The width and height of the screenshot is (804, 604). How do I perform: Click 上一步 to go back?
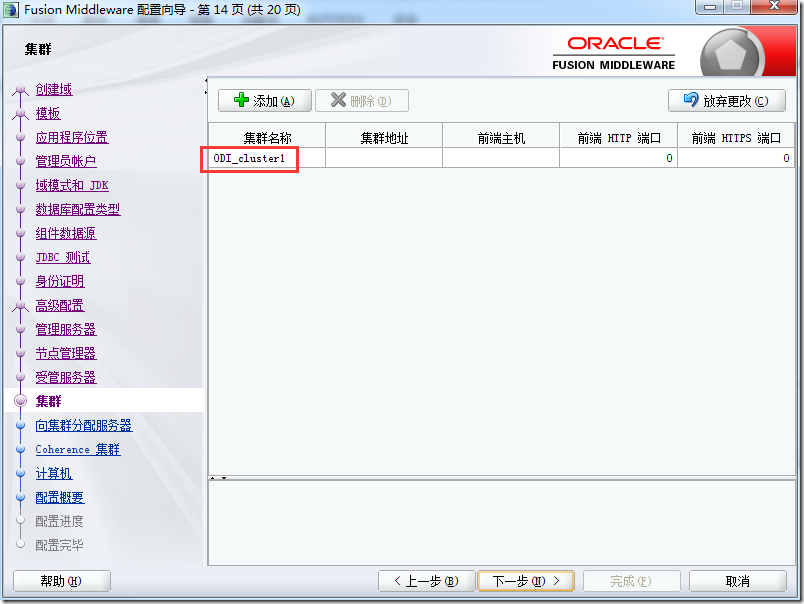click(426, 581)
